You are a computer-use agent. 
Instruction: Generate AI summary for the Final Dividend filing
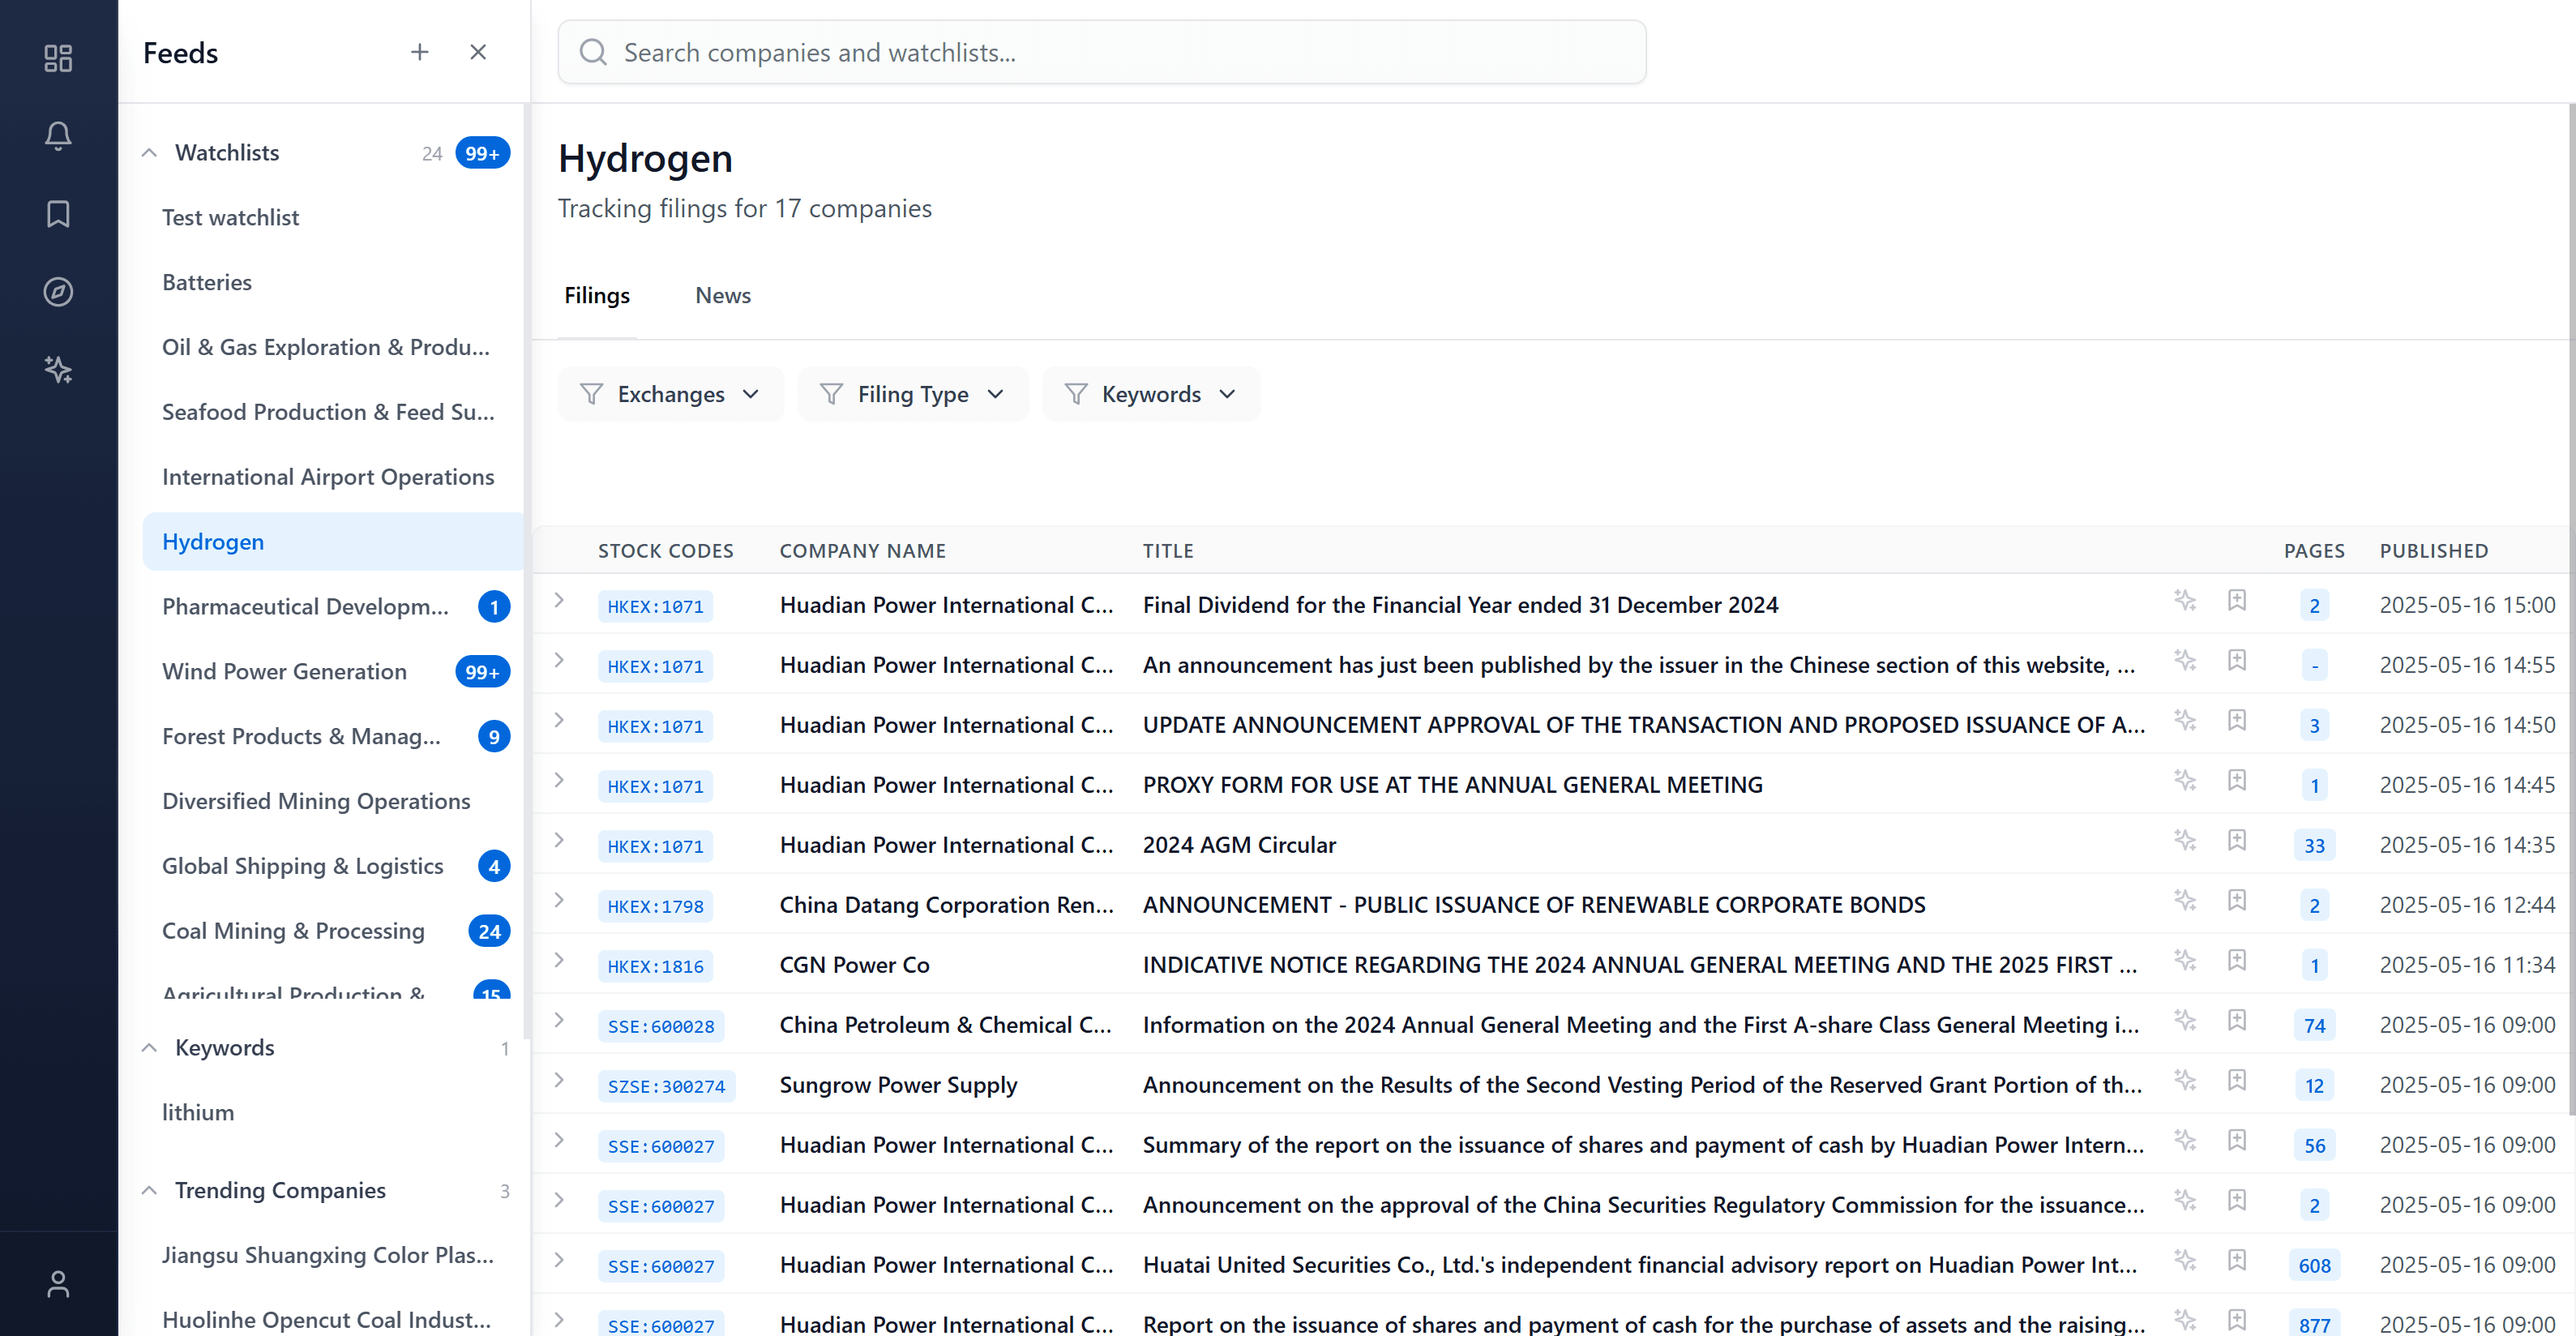(2185, 601)
